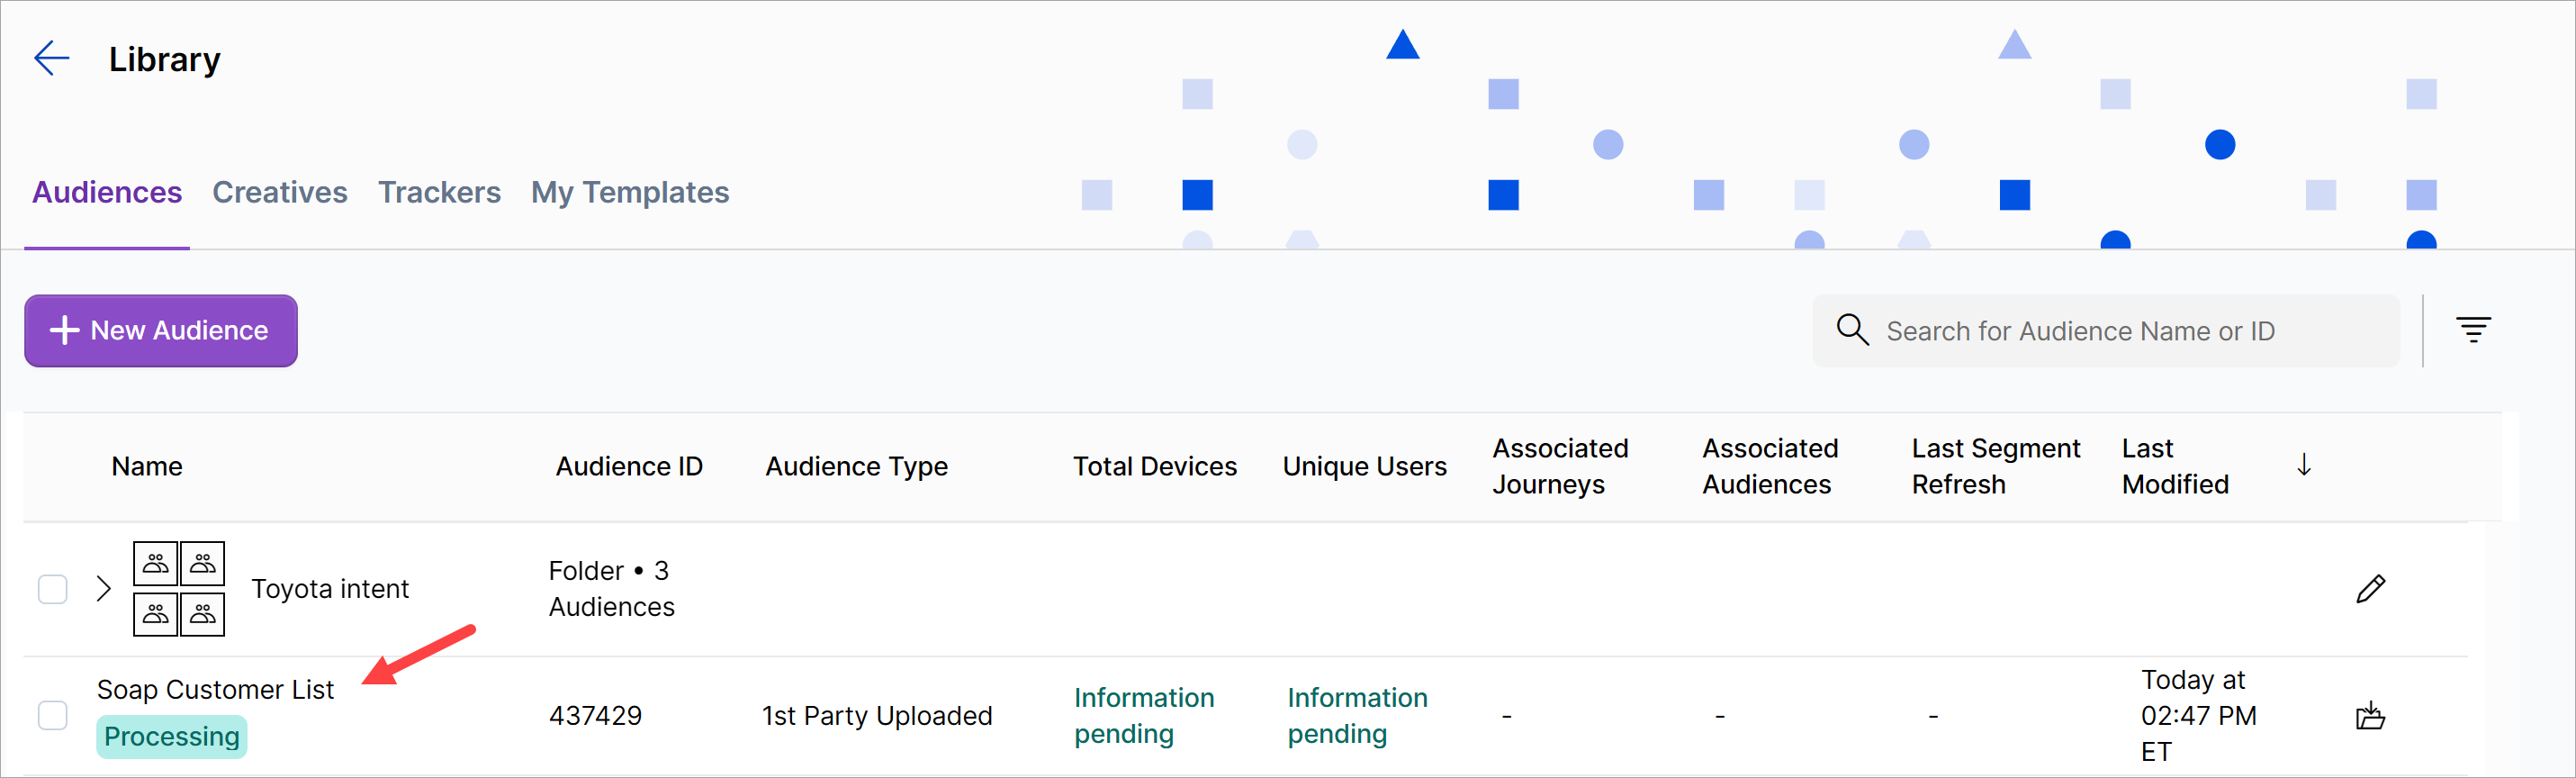
Task: Go to the My Templates tab
Action: point(630,192)
